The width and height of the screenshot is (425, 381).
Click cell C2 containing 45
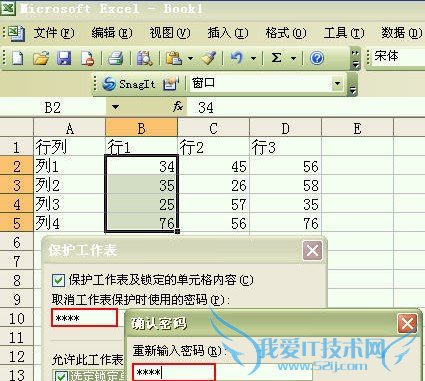pyautogui.click(x=213, y=166)
